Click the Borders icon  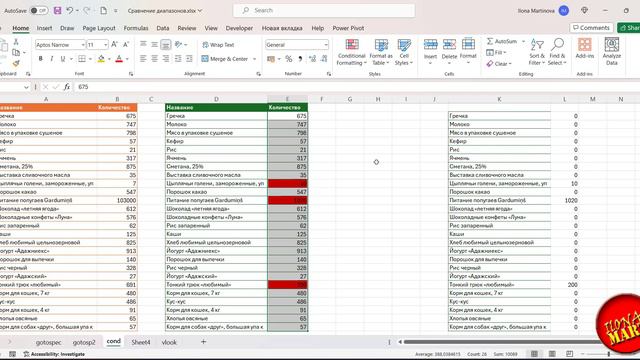click(82, 59)
